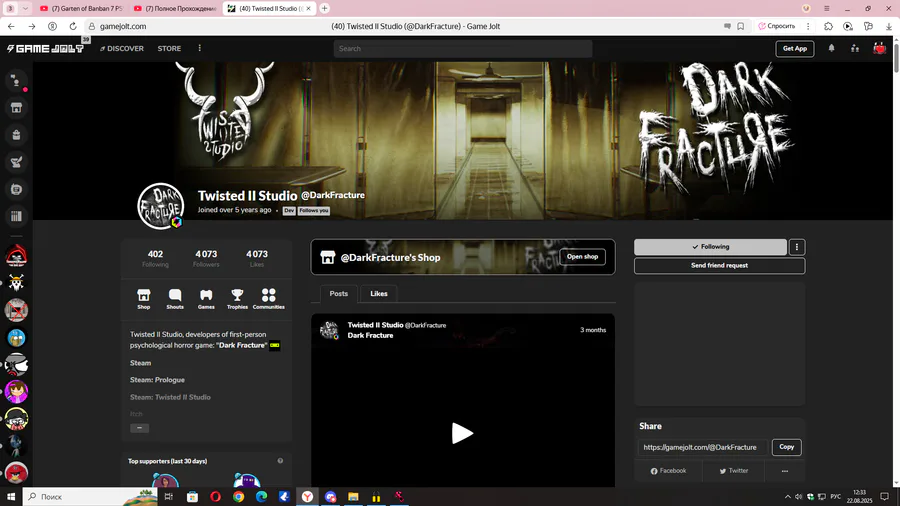
Task: Select the Posts tab
Action: pyautogui.click(x=339, y=293)
